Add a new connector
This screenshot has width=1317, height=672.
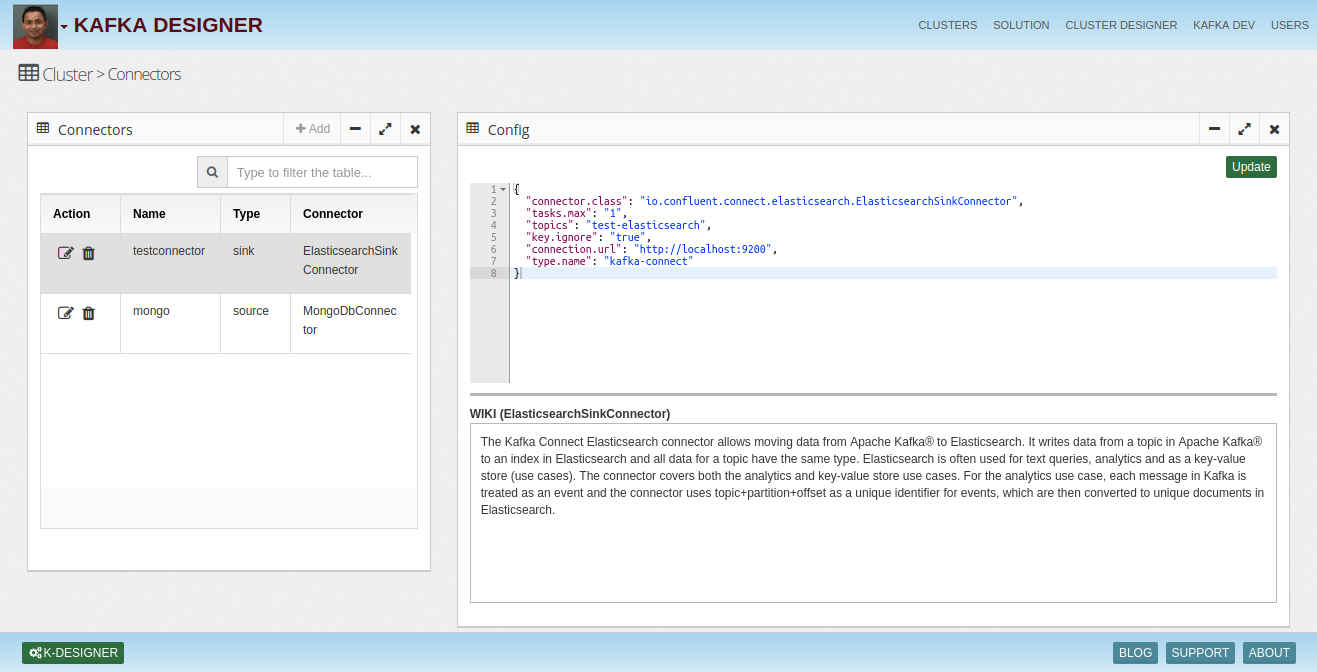click(x=312, y=129)
